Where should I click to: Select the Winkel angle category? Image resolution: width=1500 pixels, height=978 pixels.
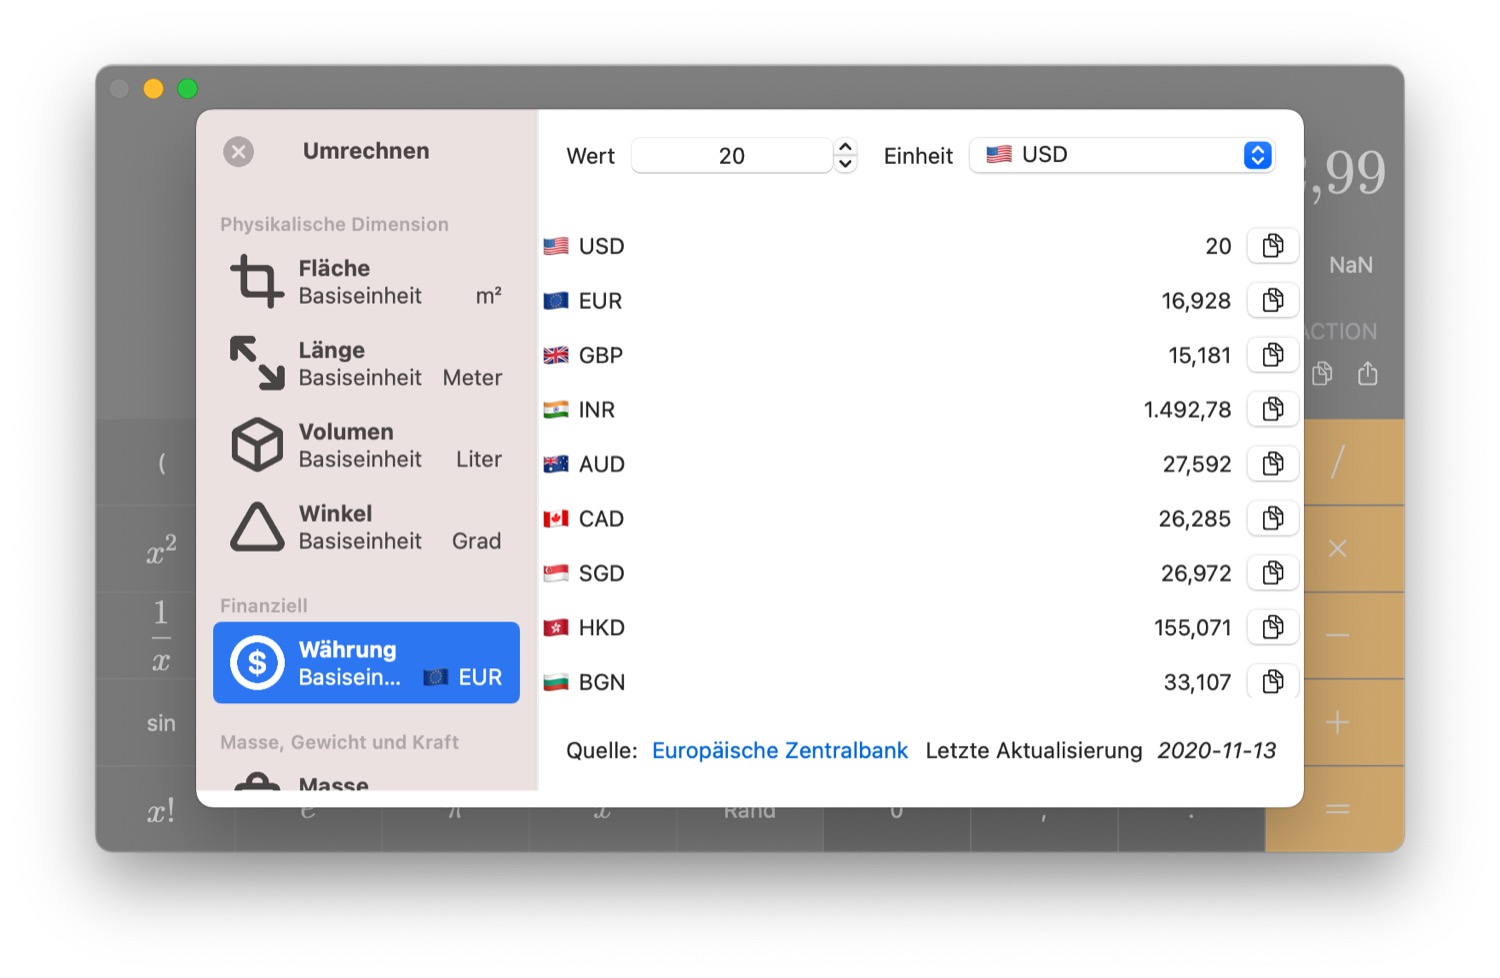[x=366, y=527]
